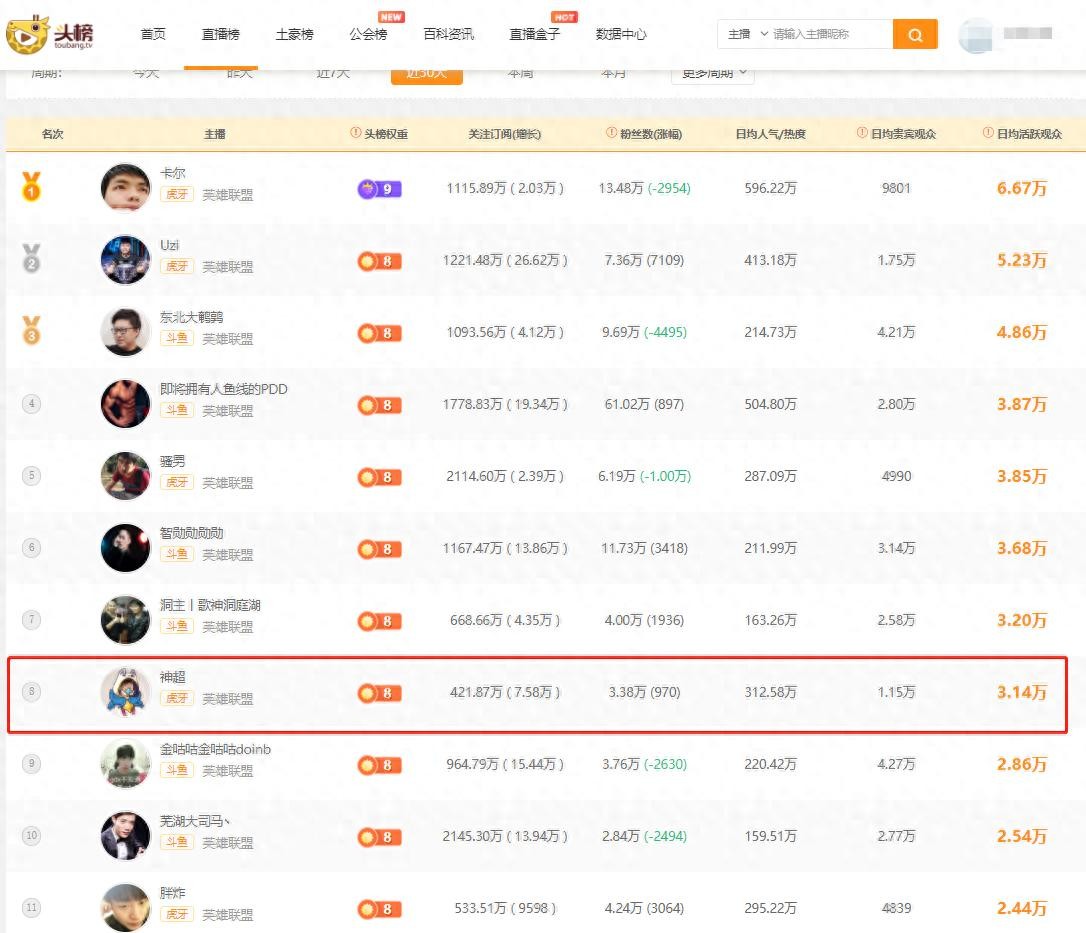Click info icon beside 日均贵宾观众 header
The width and height of the screenshot is (1086, 933).
coord(862,134)
